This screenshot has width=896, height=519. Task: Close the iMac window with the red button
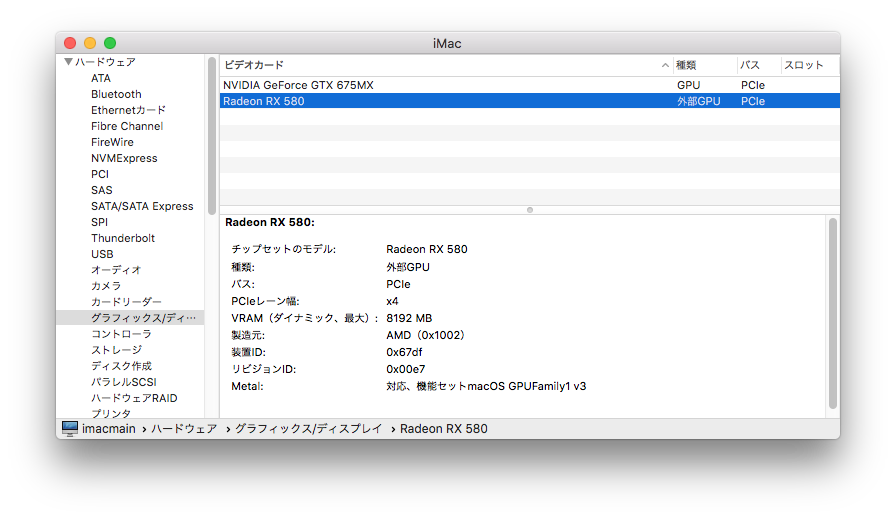pos(70,43)
